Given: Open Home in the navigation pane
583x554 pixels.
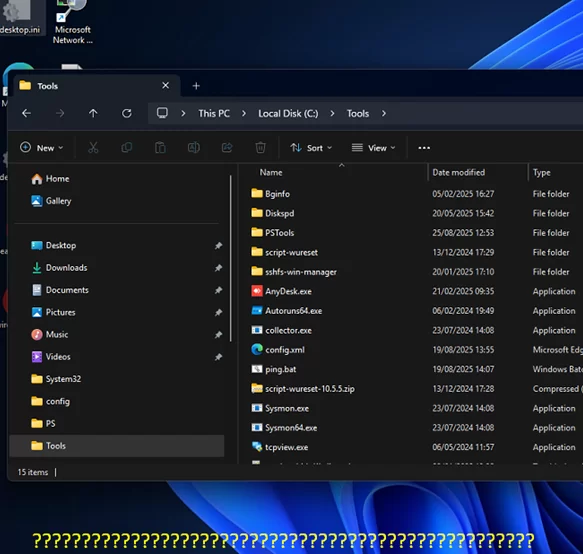Looking at the screenshot, I should pos(51,179).
